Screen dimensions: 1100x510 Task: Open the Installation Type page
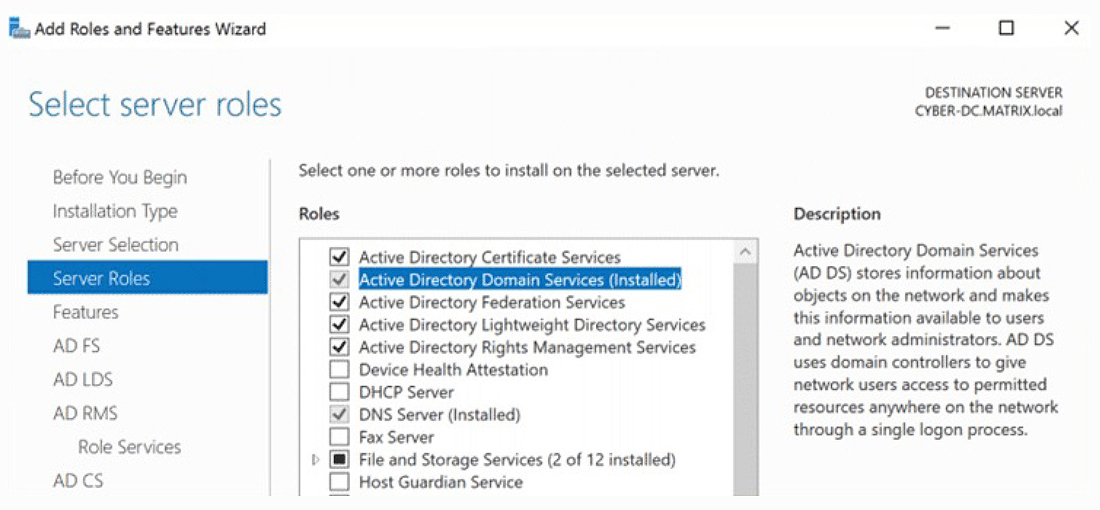tap(115, 211)
